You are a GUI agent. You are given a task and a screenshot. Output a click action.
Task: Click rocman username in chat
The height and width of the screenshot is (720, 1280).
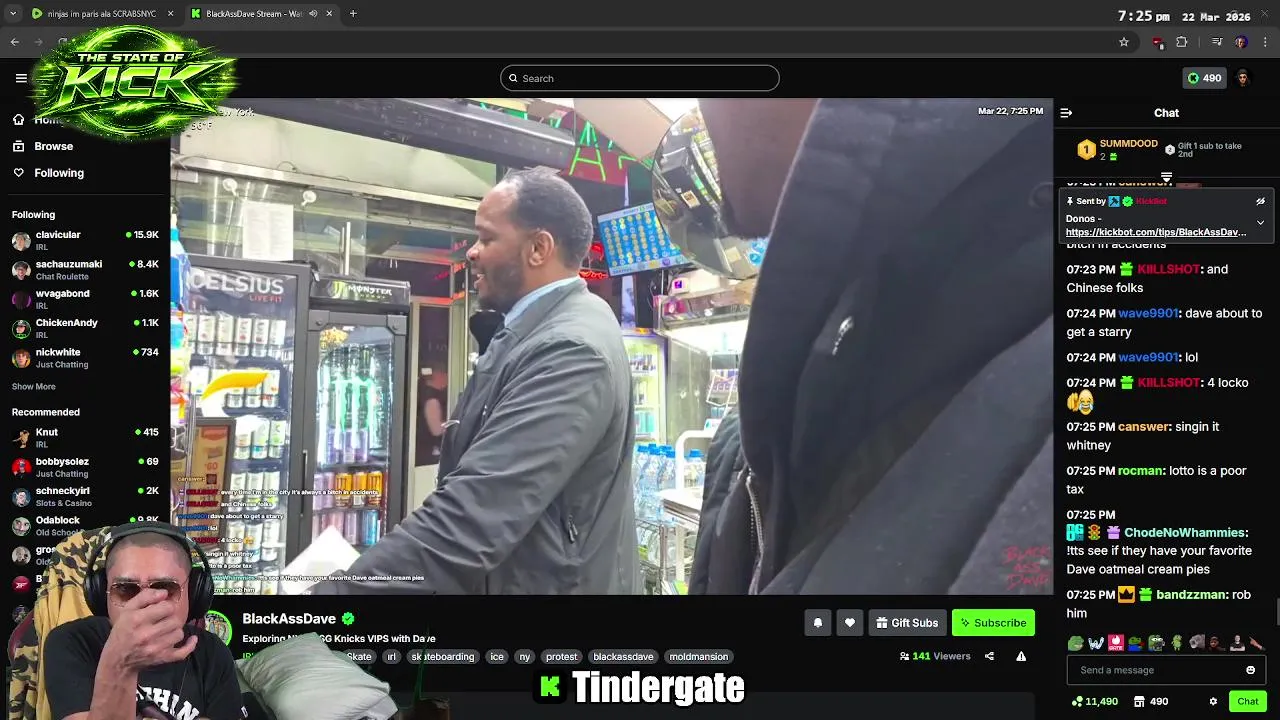1140,471
